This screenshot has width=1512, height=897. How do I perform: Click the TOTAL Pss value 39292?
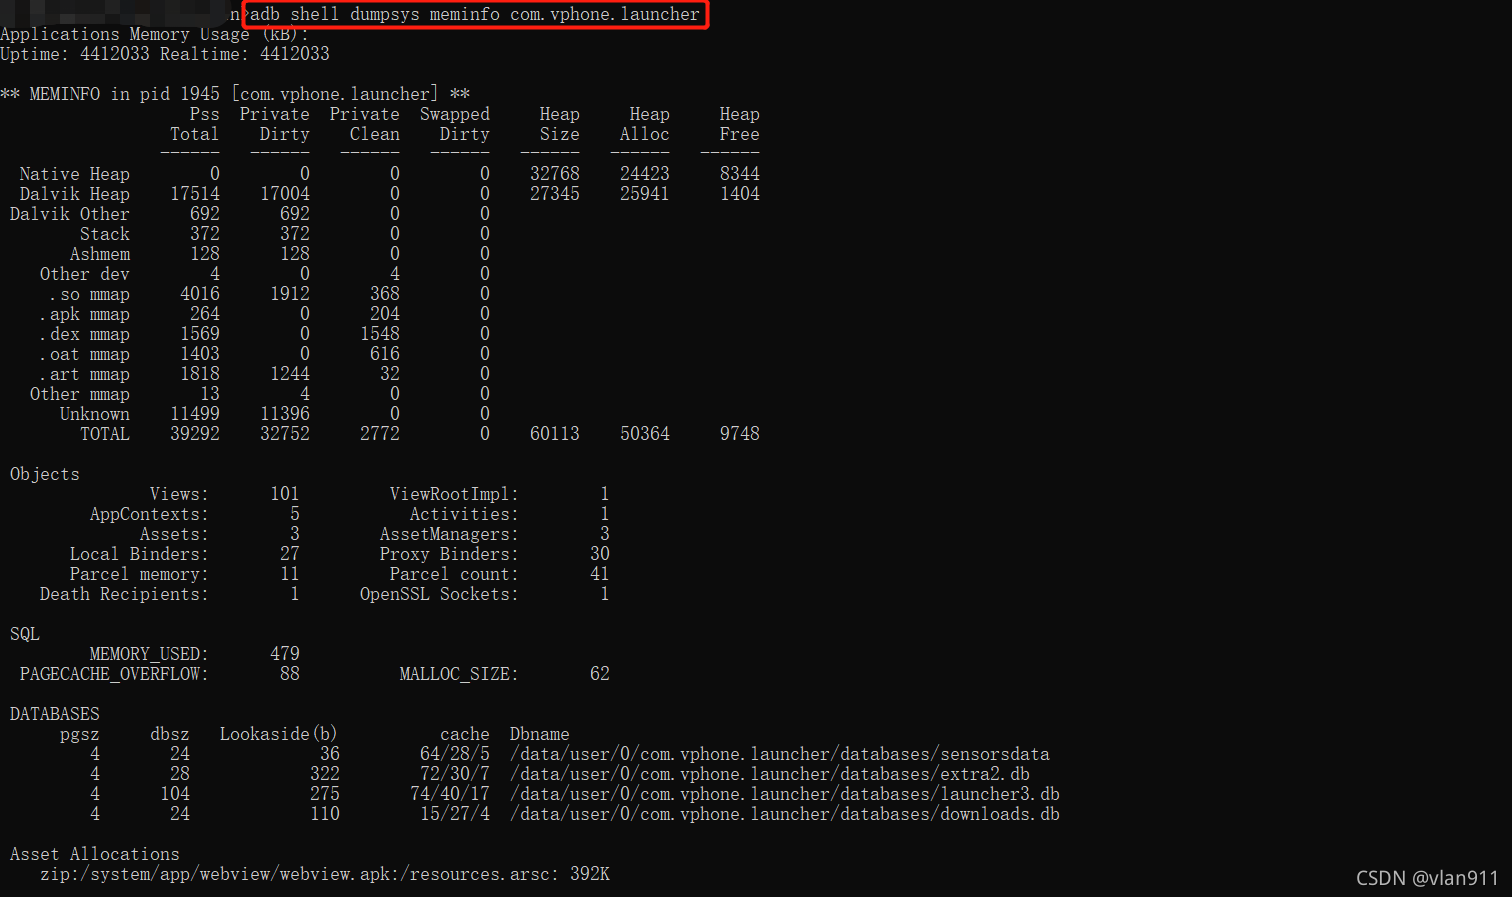(x=195, y=434)
